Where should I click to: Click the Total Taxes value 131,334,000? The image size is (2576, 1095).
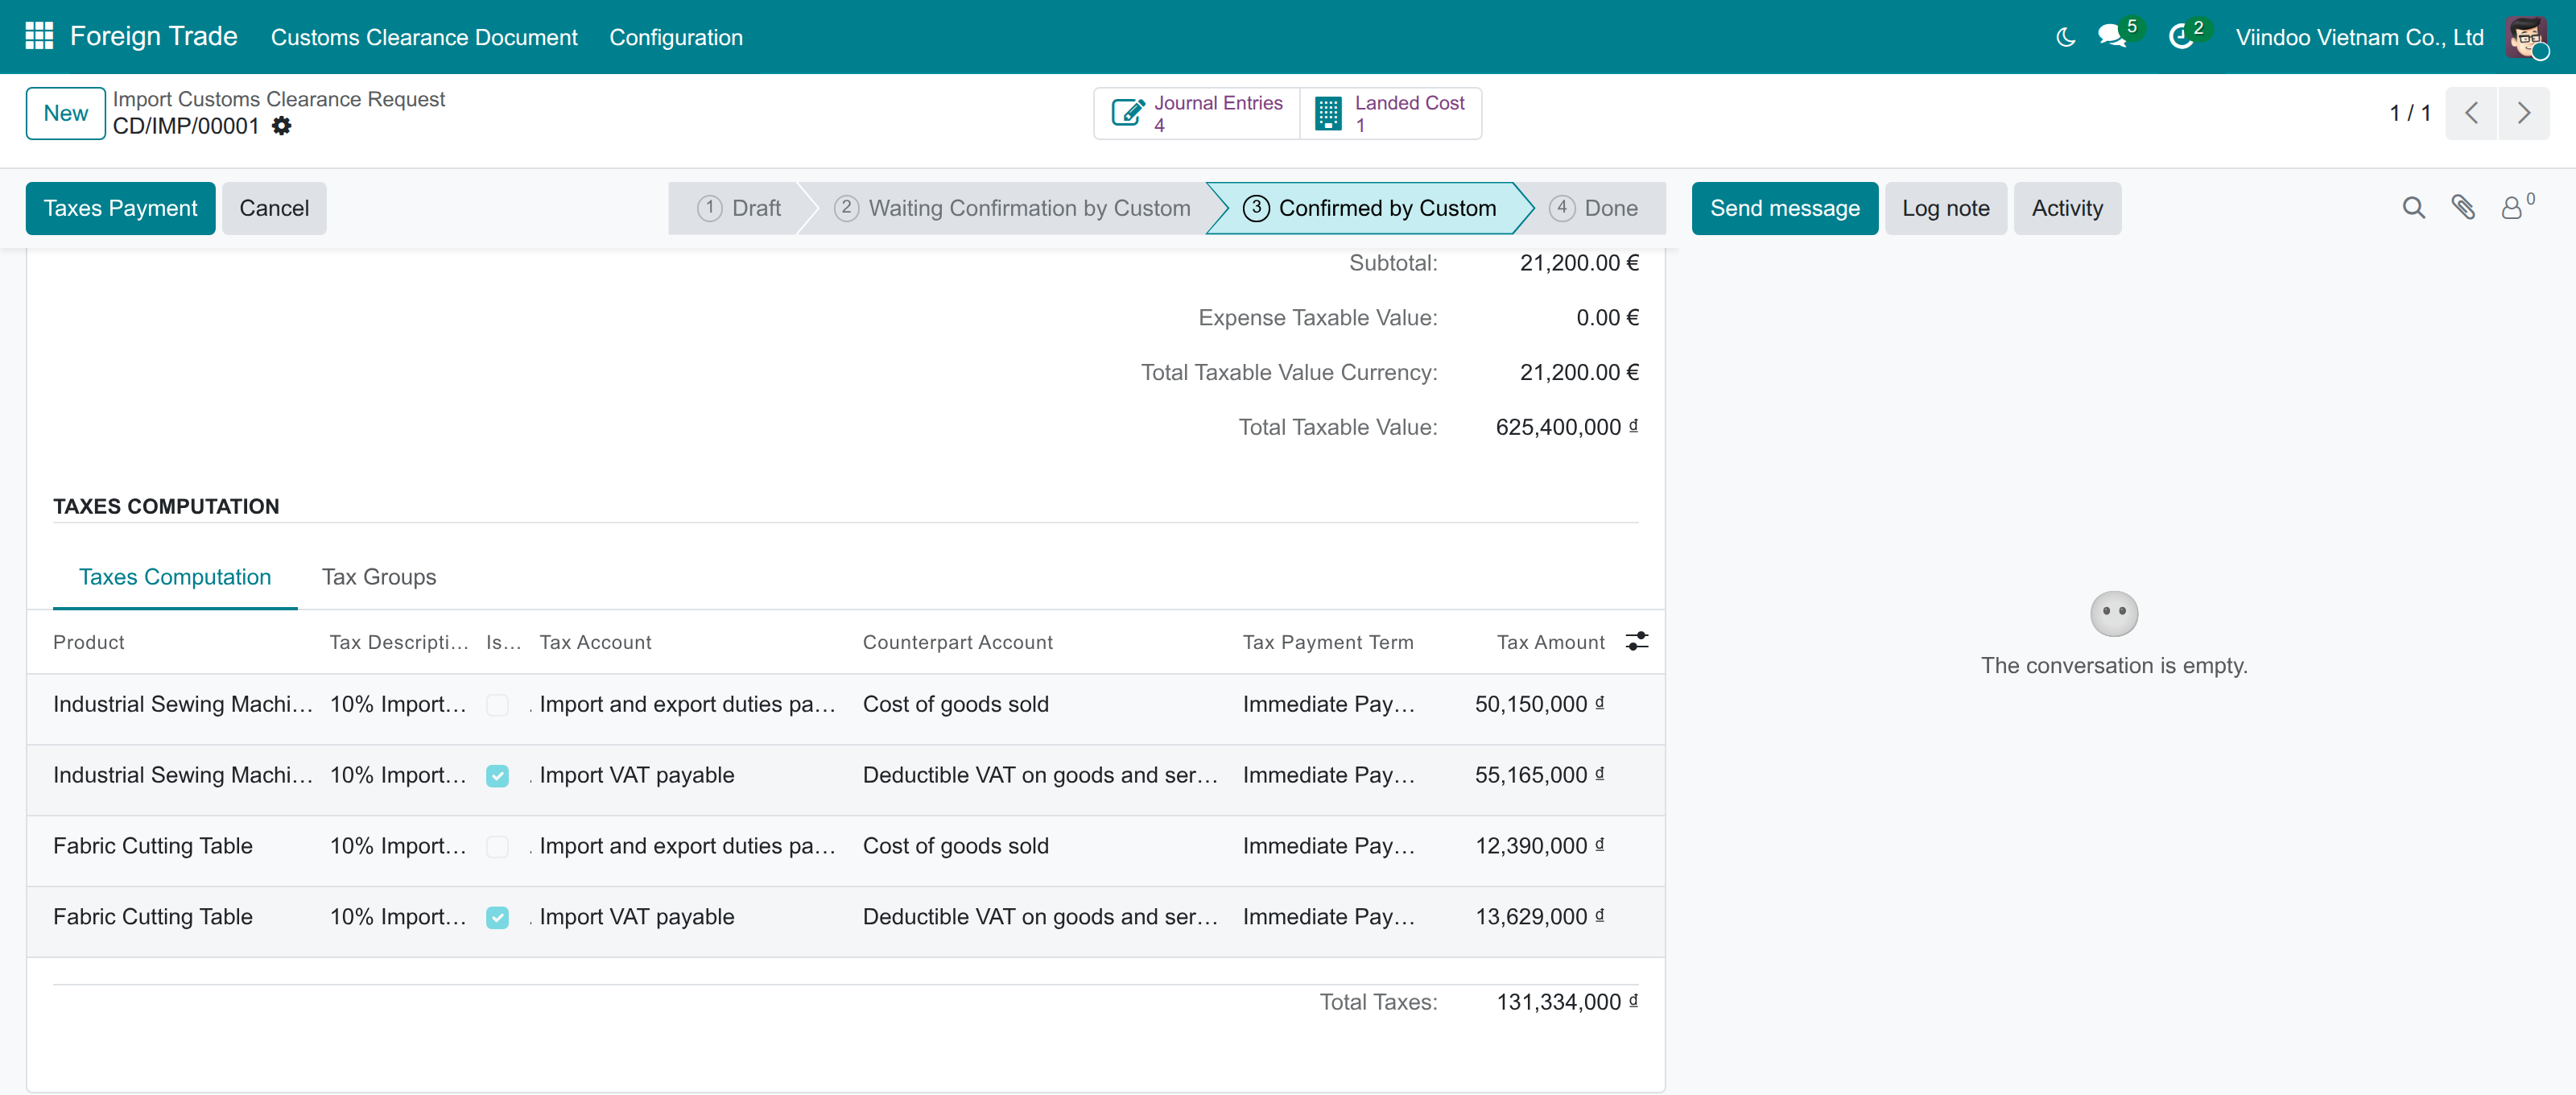click(1566, 1002)
